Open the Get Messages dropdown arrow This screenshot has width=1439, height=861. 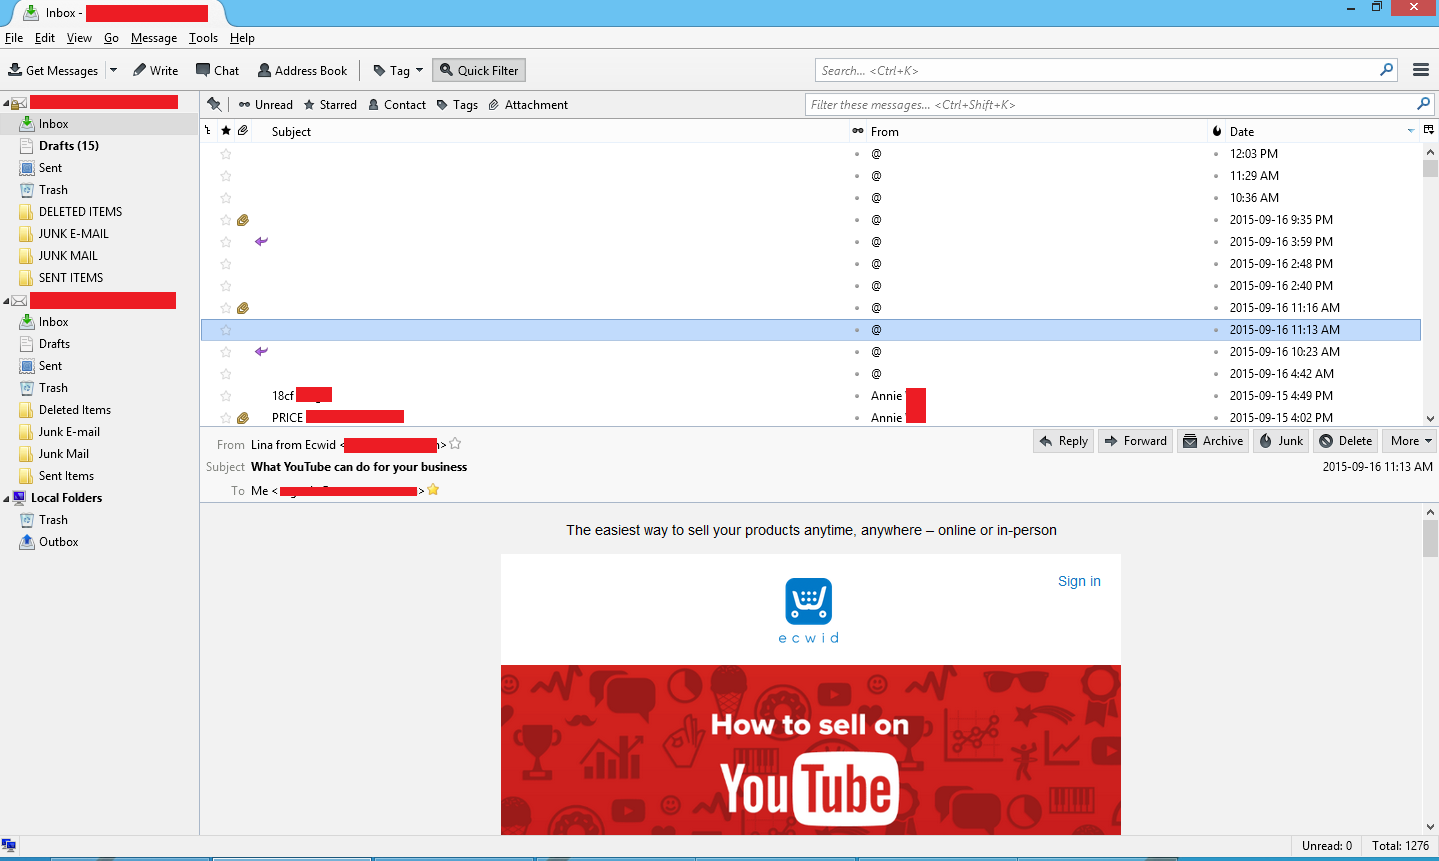(113, 70)
